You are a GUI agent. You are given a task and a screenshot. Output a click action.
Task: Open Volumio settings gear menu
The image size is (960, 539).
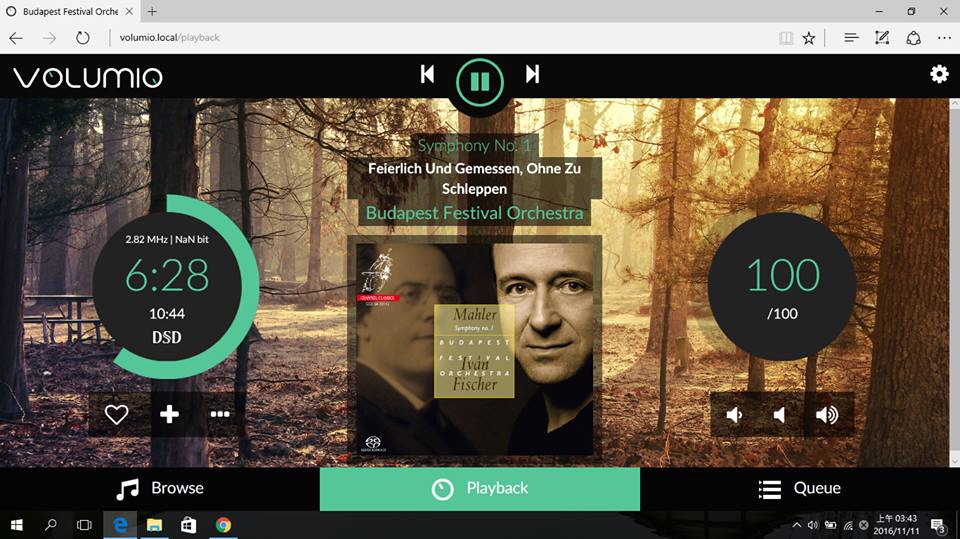[x=939, y=74]
